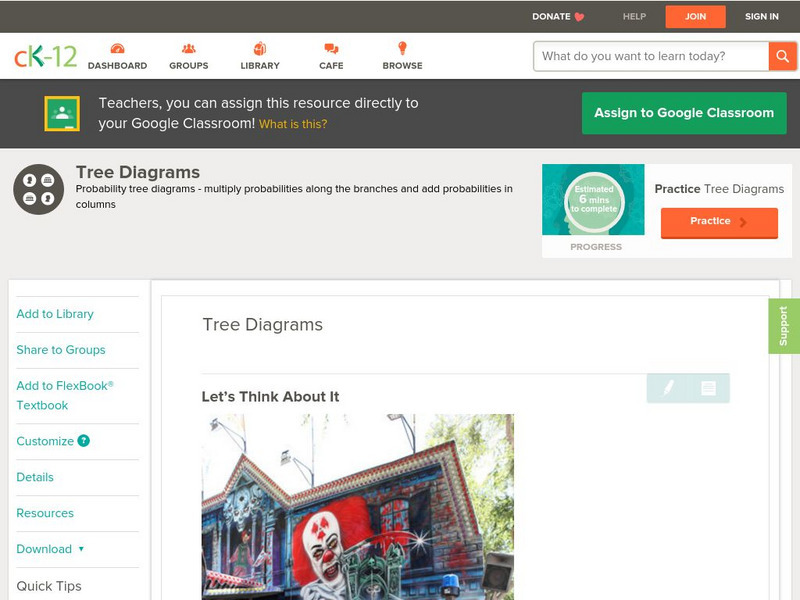Go to GROUPS menu item

(189, 65)
